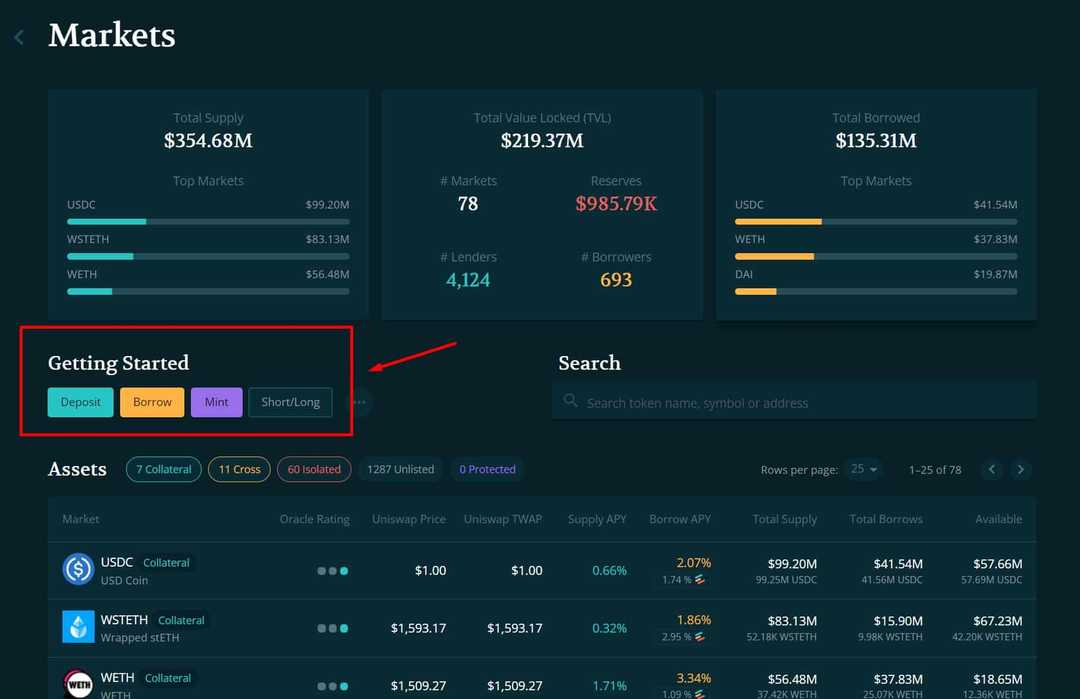The width and height of the screenshot is (1080, 699).
Task: Click the previous page arrow
Action: [x=991, y=469]
